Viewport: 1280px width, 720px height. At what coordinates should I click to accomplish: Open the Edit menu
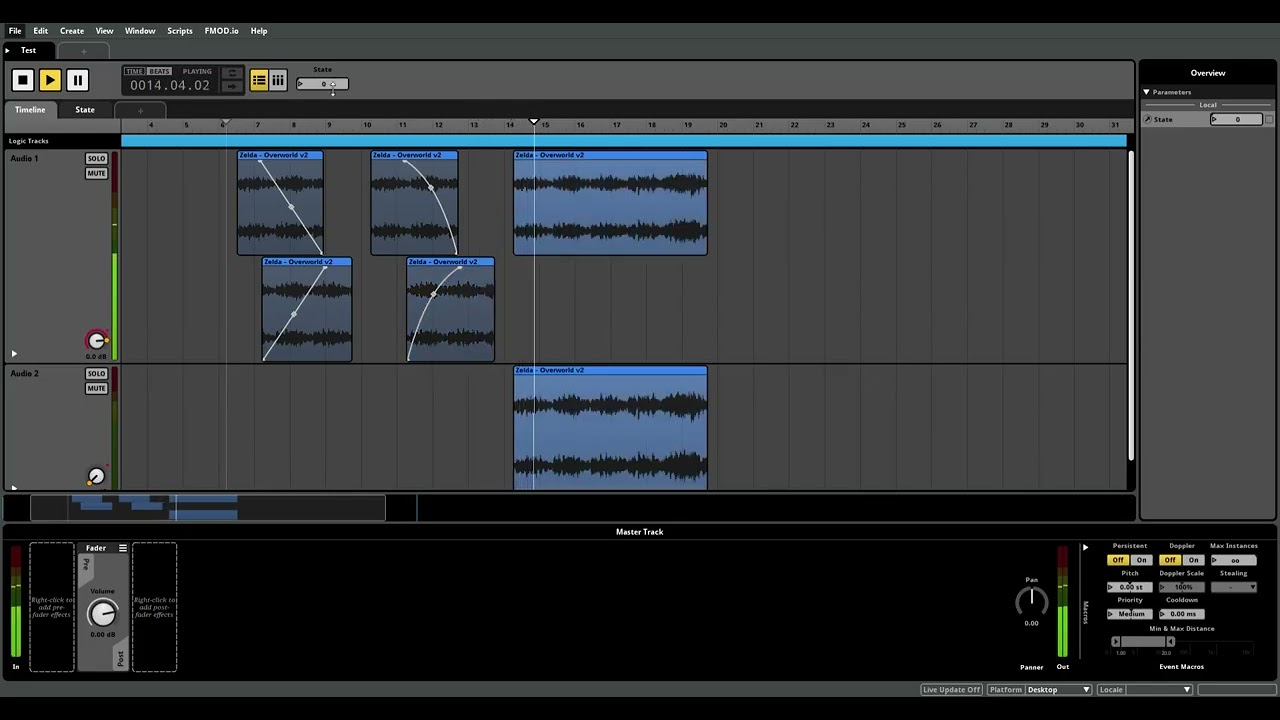coord(41,31)
